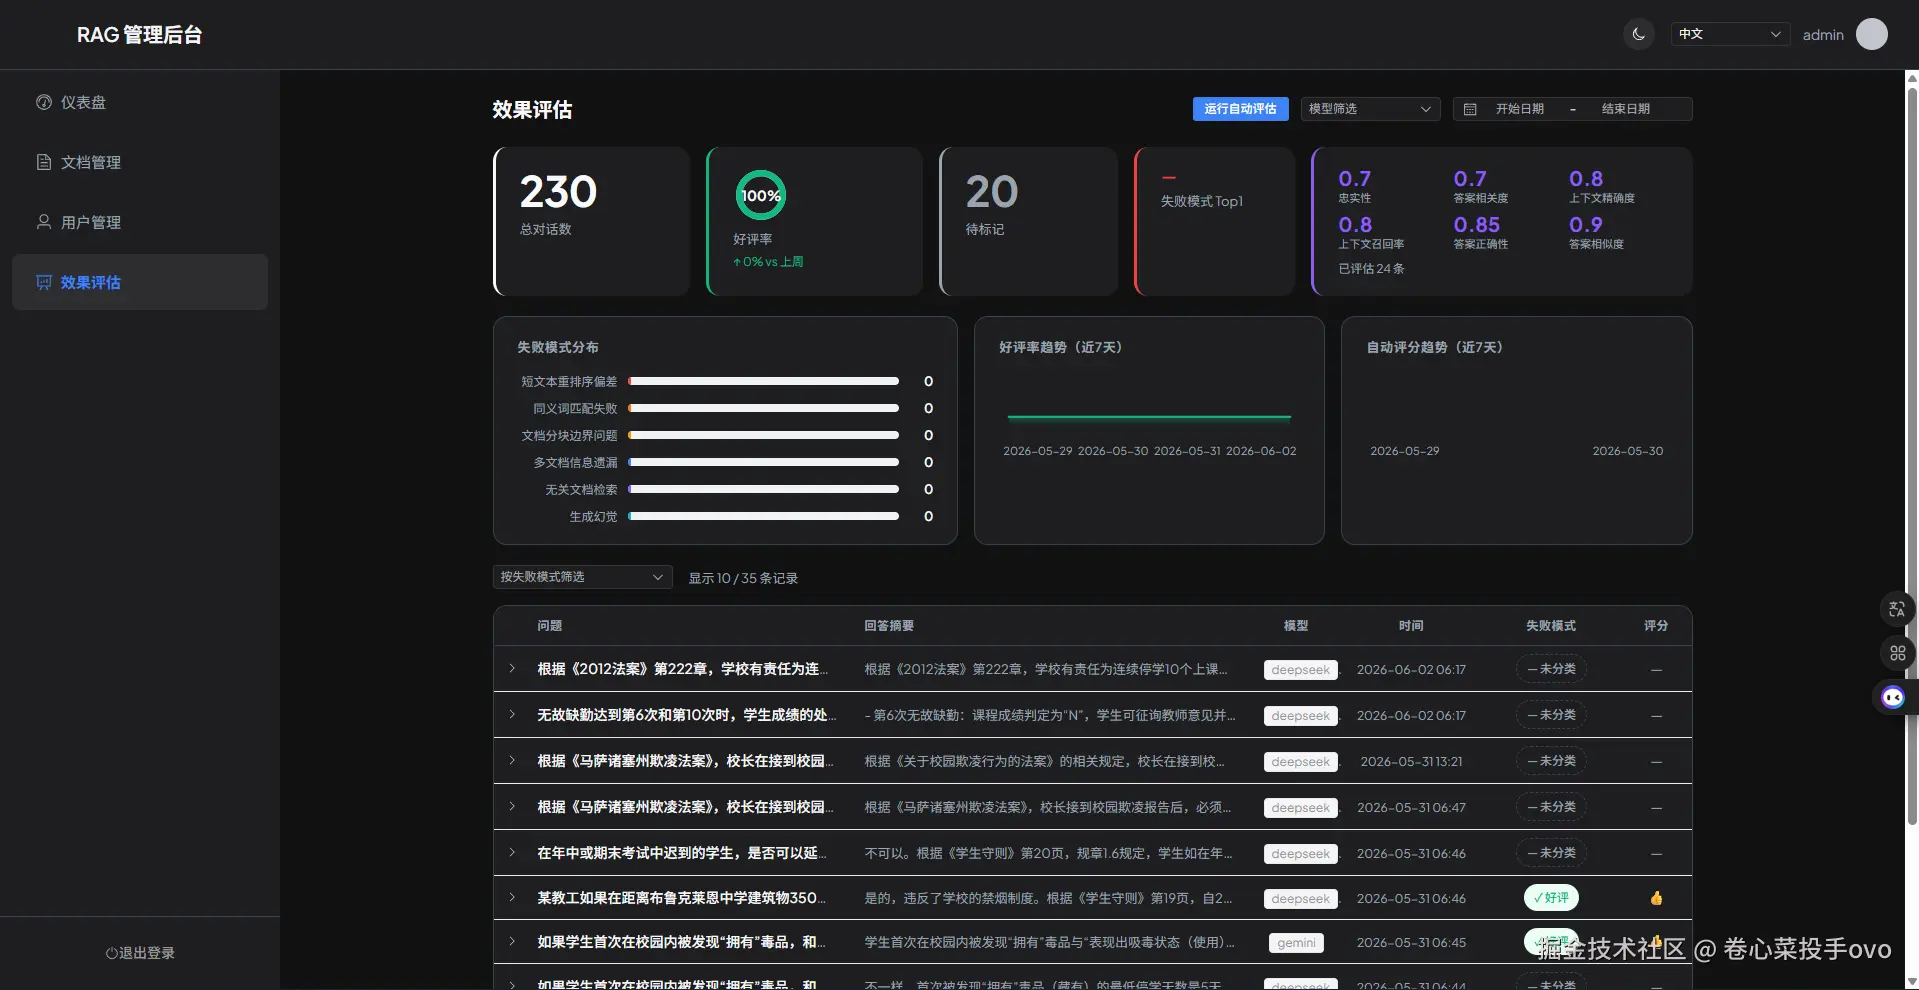
Task: Click the page vertical scrollbar
Action: coord(1912,455)
